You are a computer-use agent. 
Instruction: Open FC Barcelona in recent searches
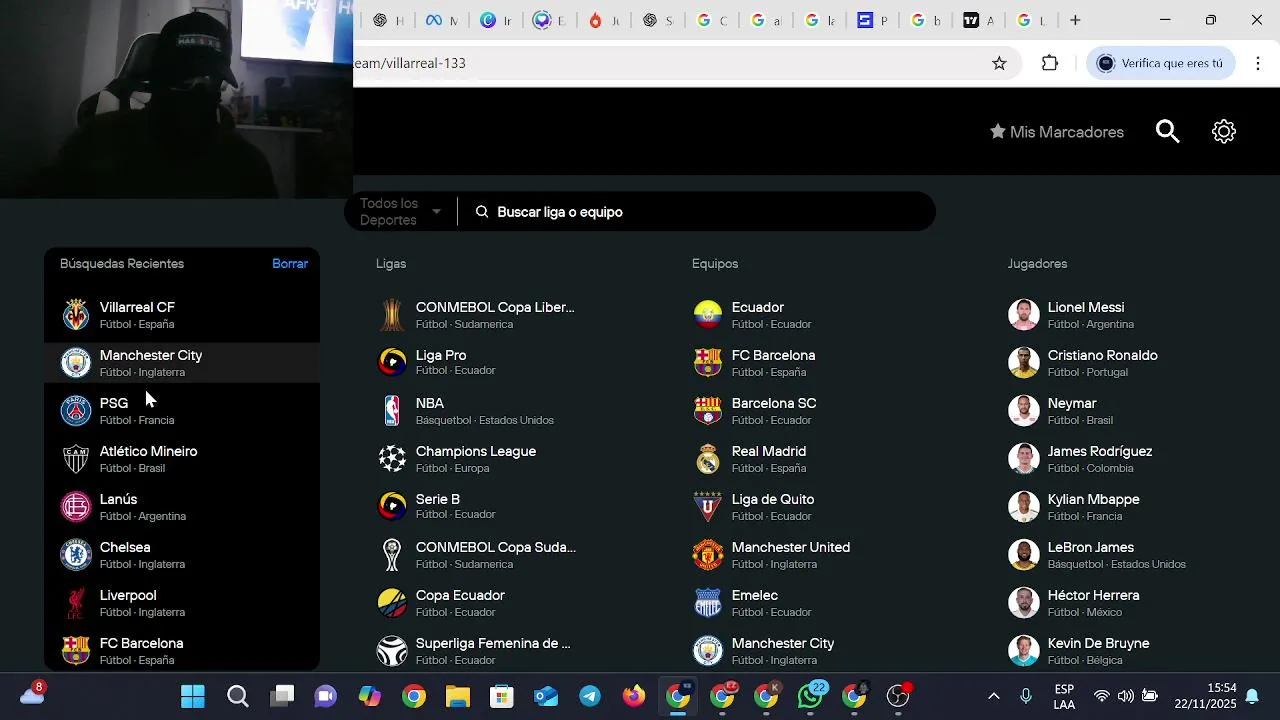(x=182, y=651)
